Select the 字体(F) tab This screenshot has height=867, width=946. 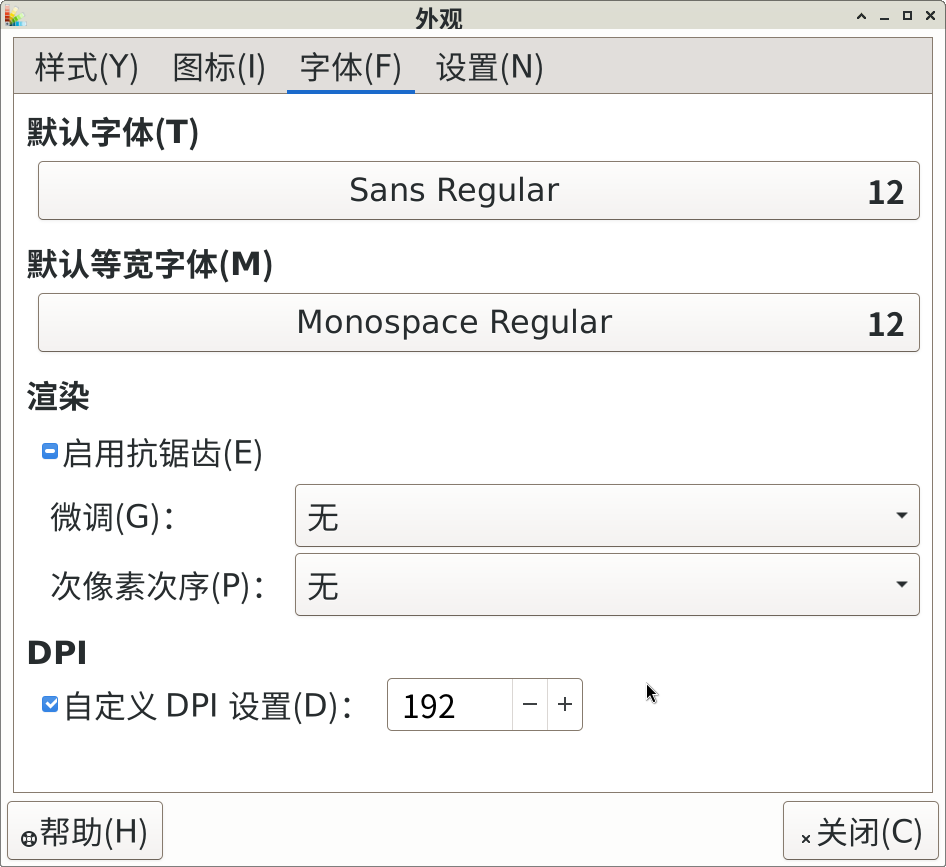[350, 68]
